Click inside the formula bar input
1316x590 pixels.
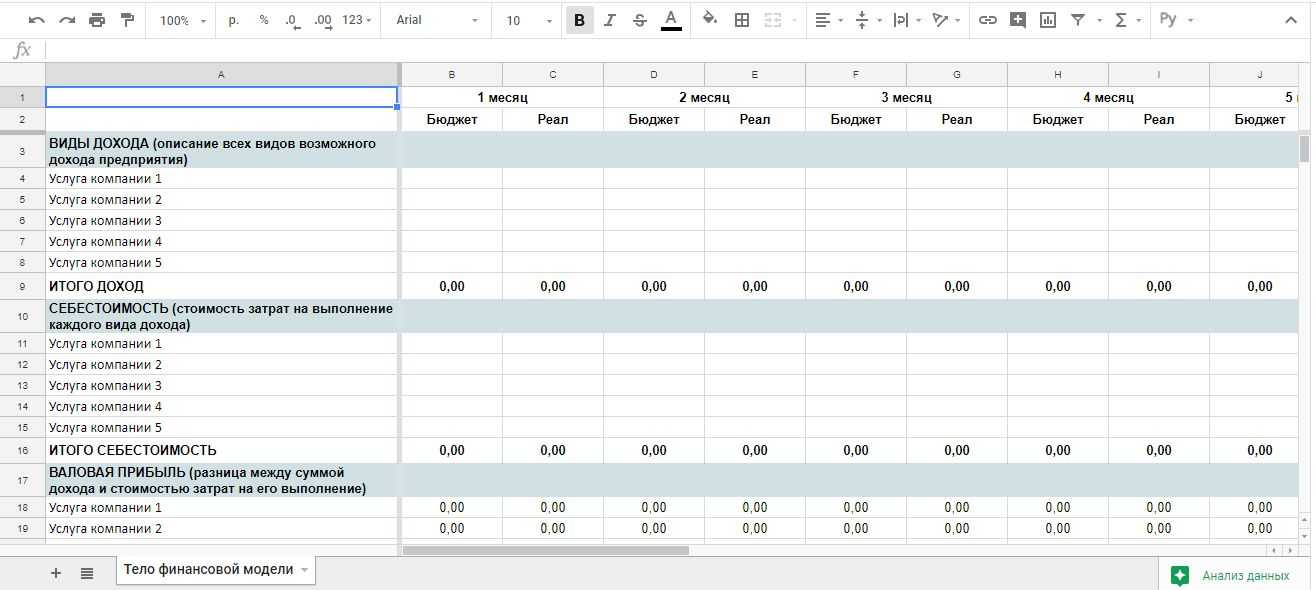[670, 50]
